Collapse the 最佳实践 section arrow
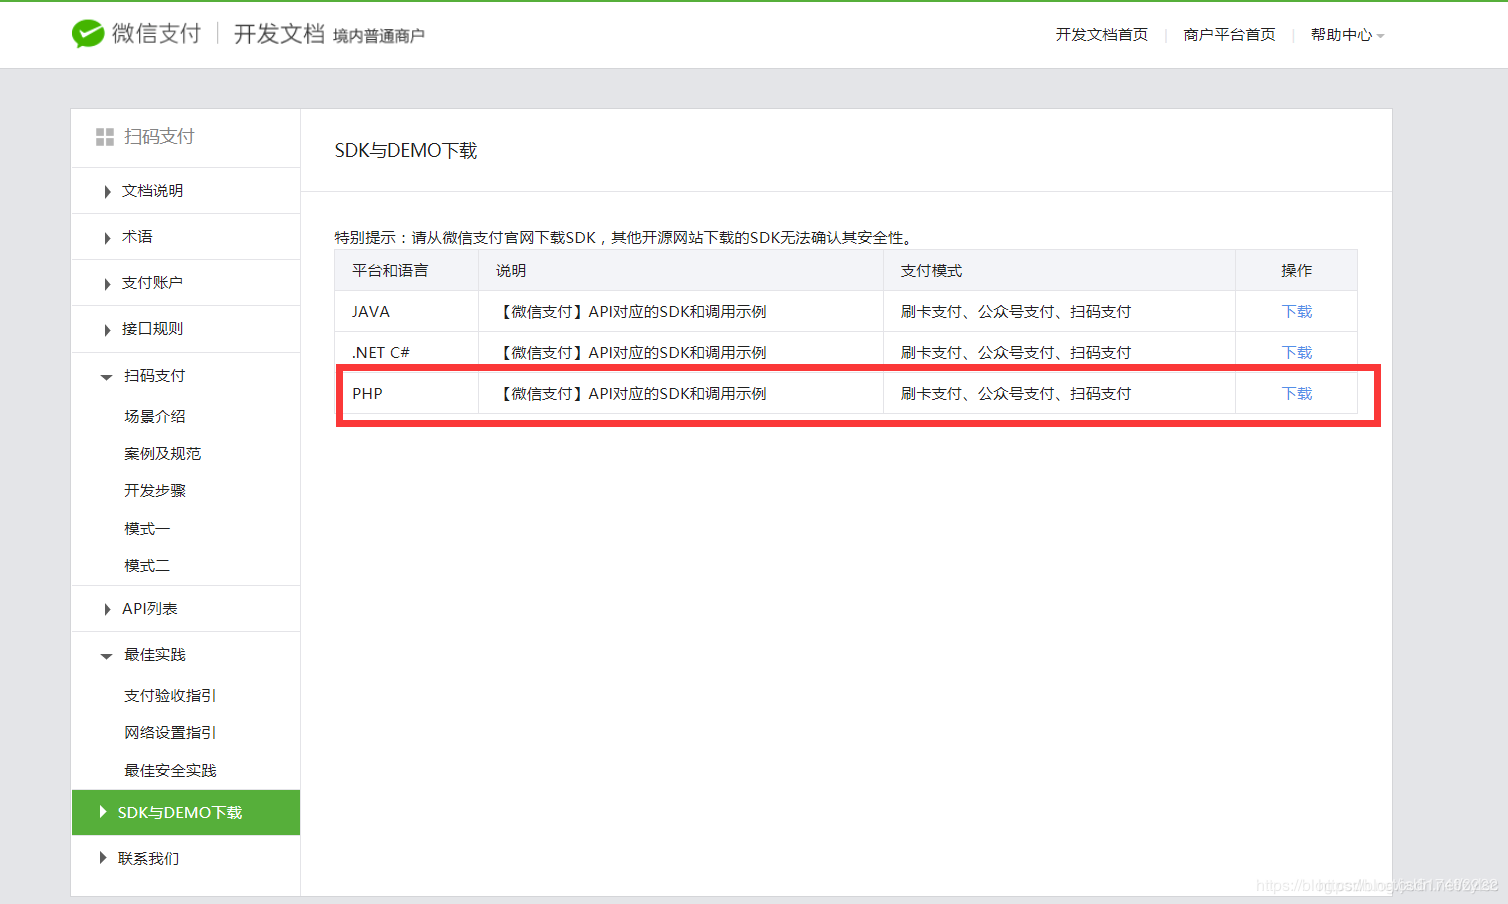Viewport: 1508px width, 904px height. coord(106,656)
